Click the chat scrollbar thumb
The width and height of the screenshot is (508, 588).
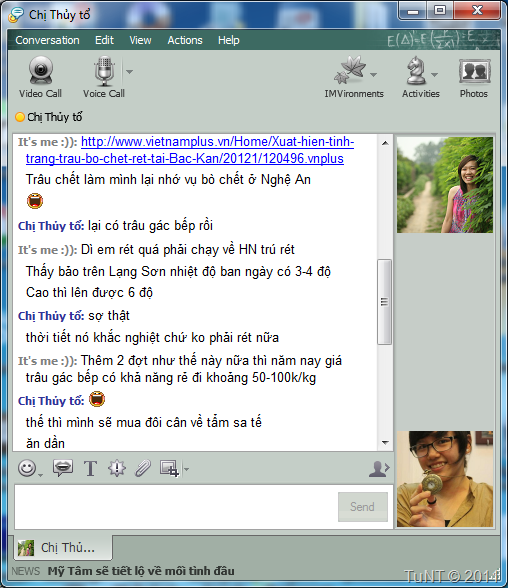click(384, 302)
